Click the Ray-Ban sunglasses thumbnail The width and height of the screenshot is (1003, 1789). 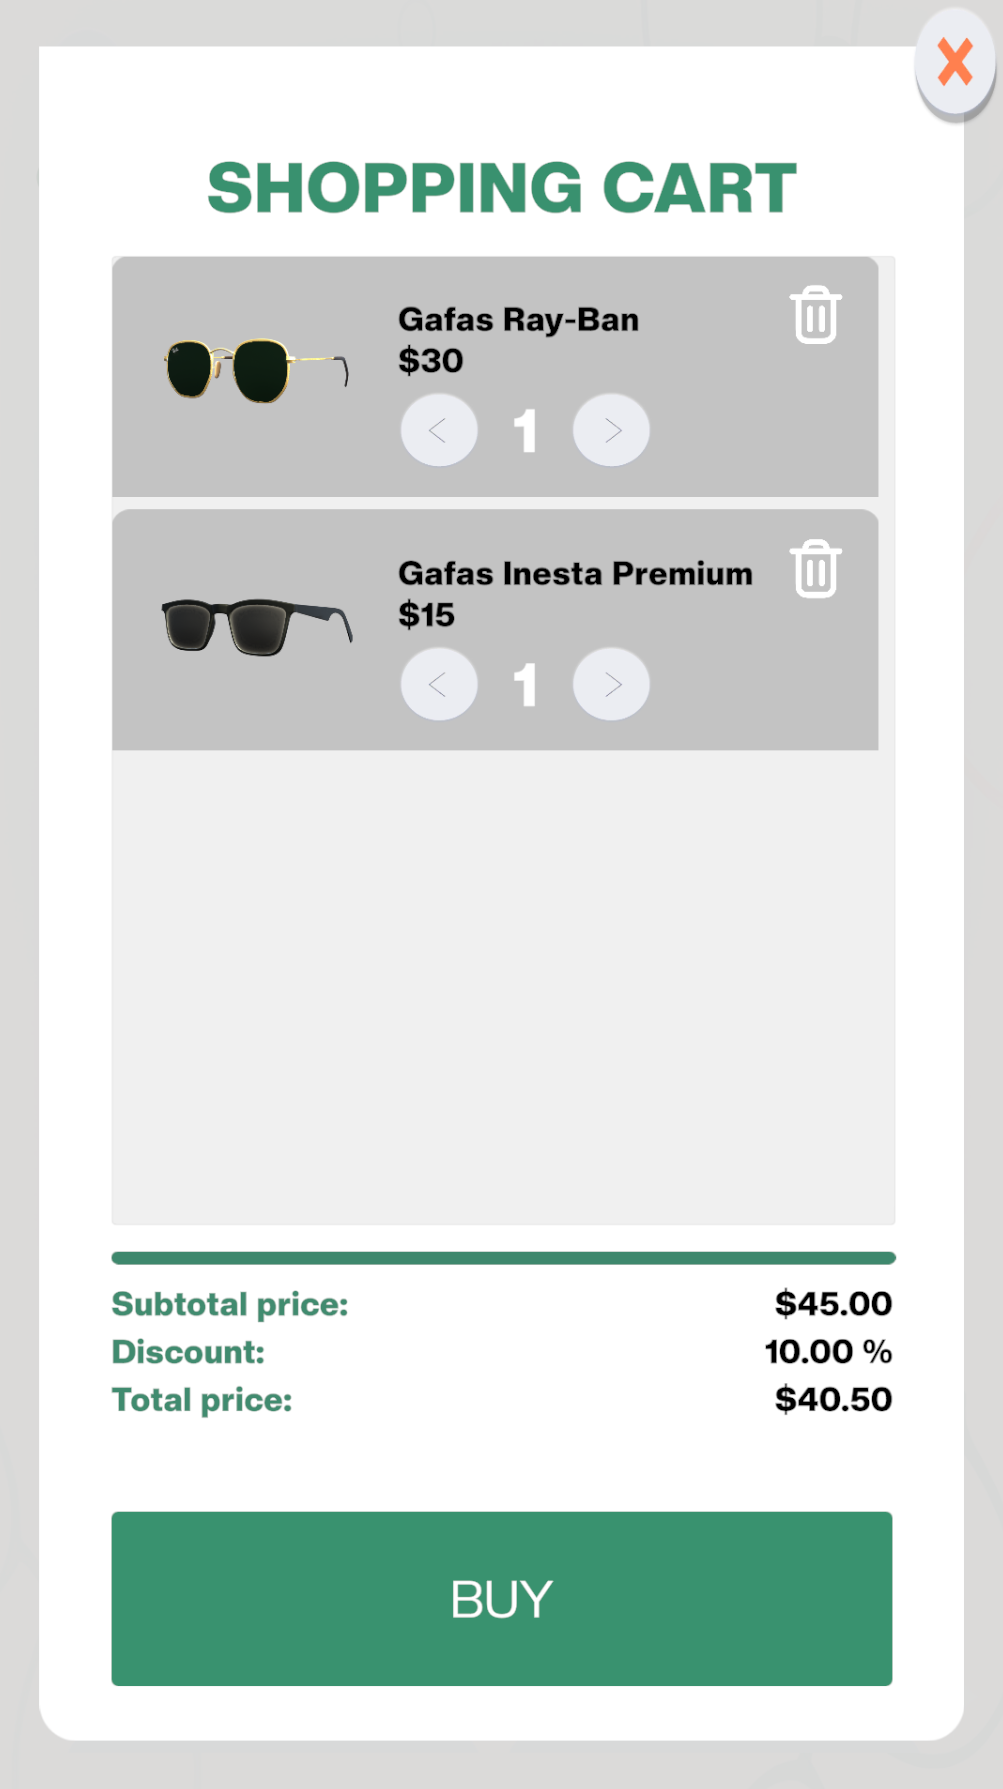(256, 369)
